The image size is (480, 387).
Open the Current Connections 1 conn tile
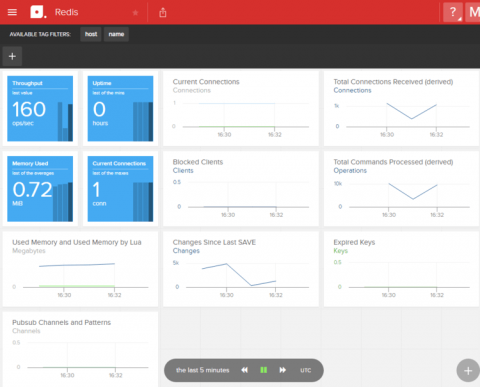pyautogui.click(x=120, y=189)
